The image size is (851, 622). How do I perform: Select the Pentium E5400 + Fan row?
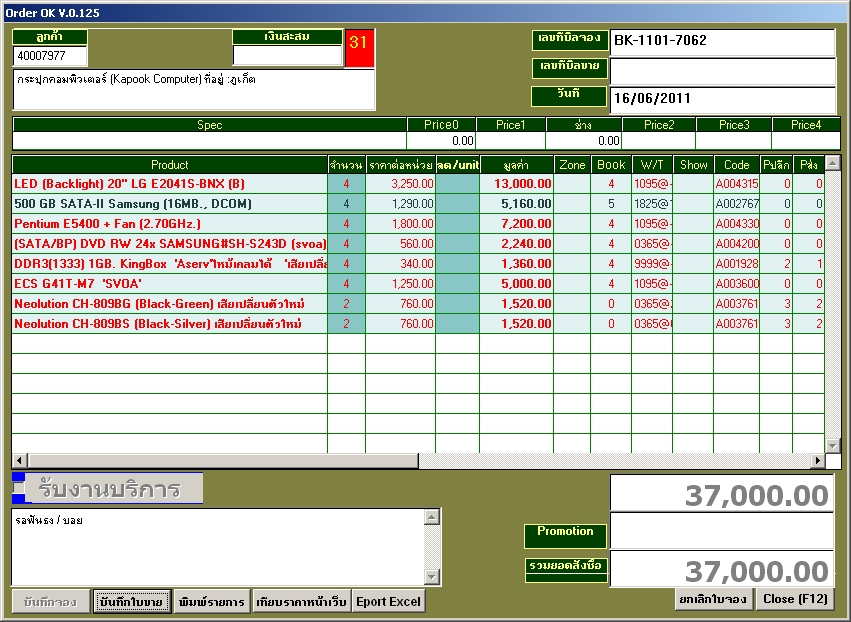(x=418, y=224)
